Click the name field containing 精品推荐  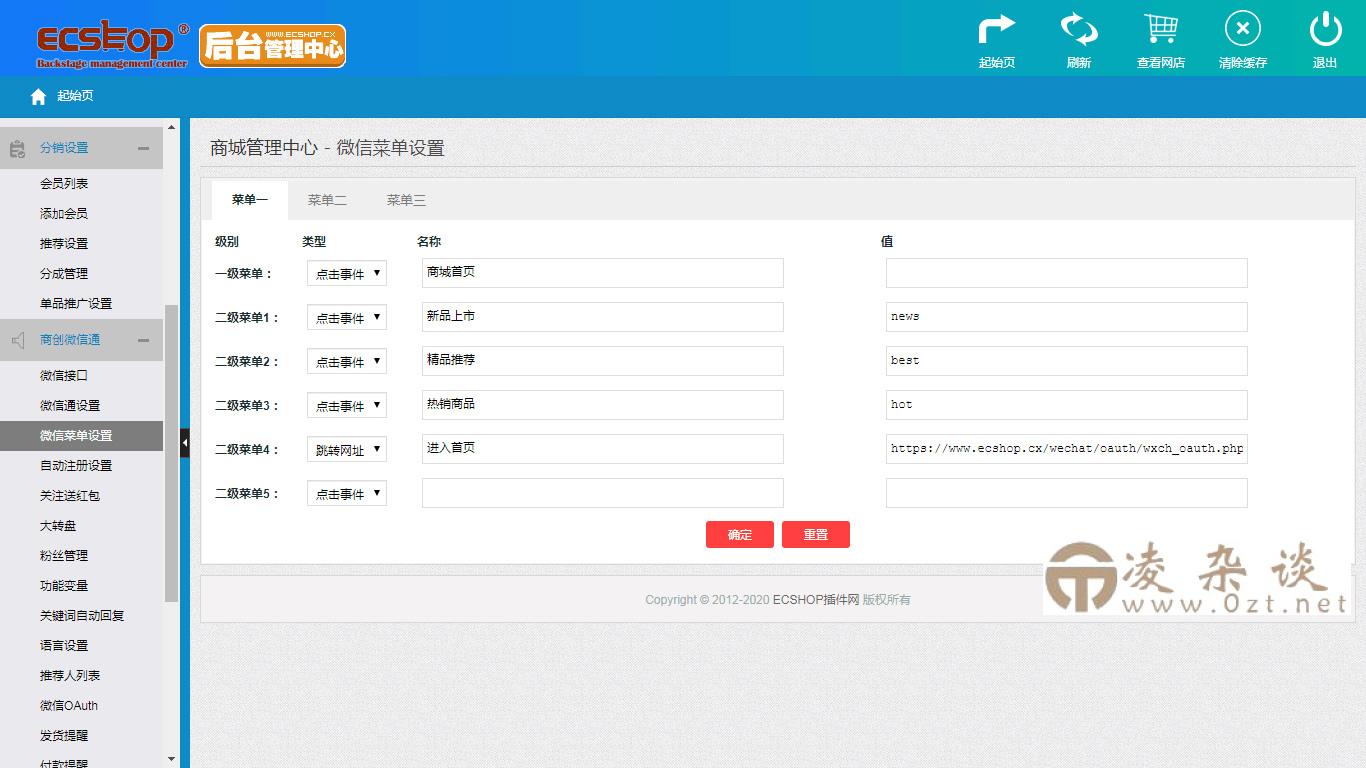click(603, 361)
